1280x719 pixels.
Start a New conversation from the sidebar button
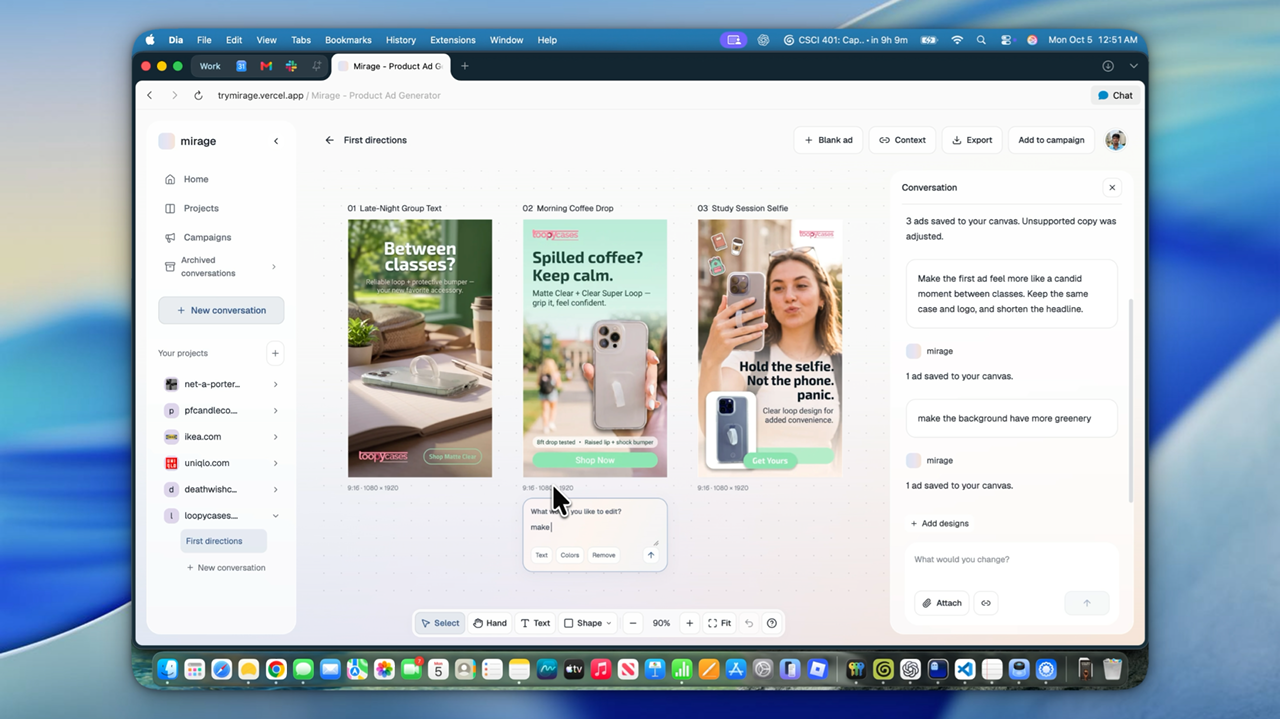point(221,310)
